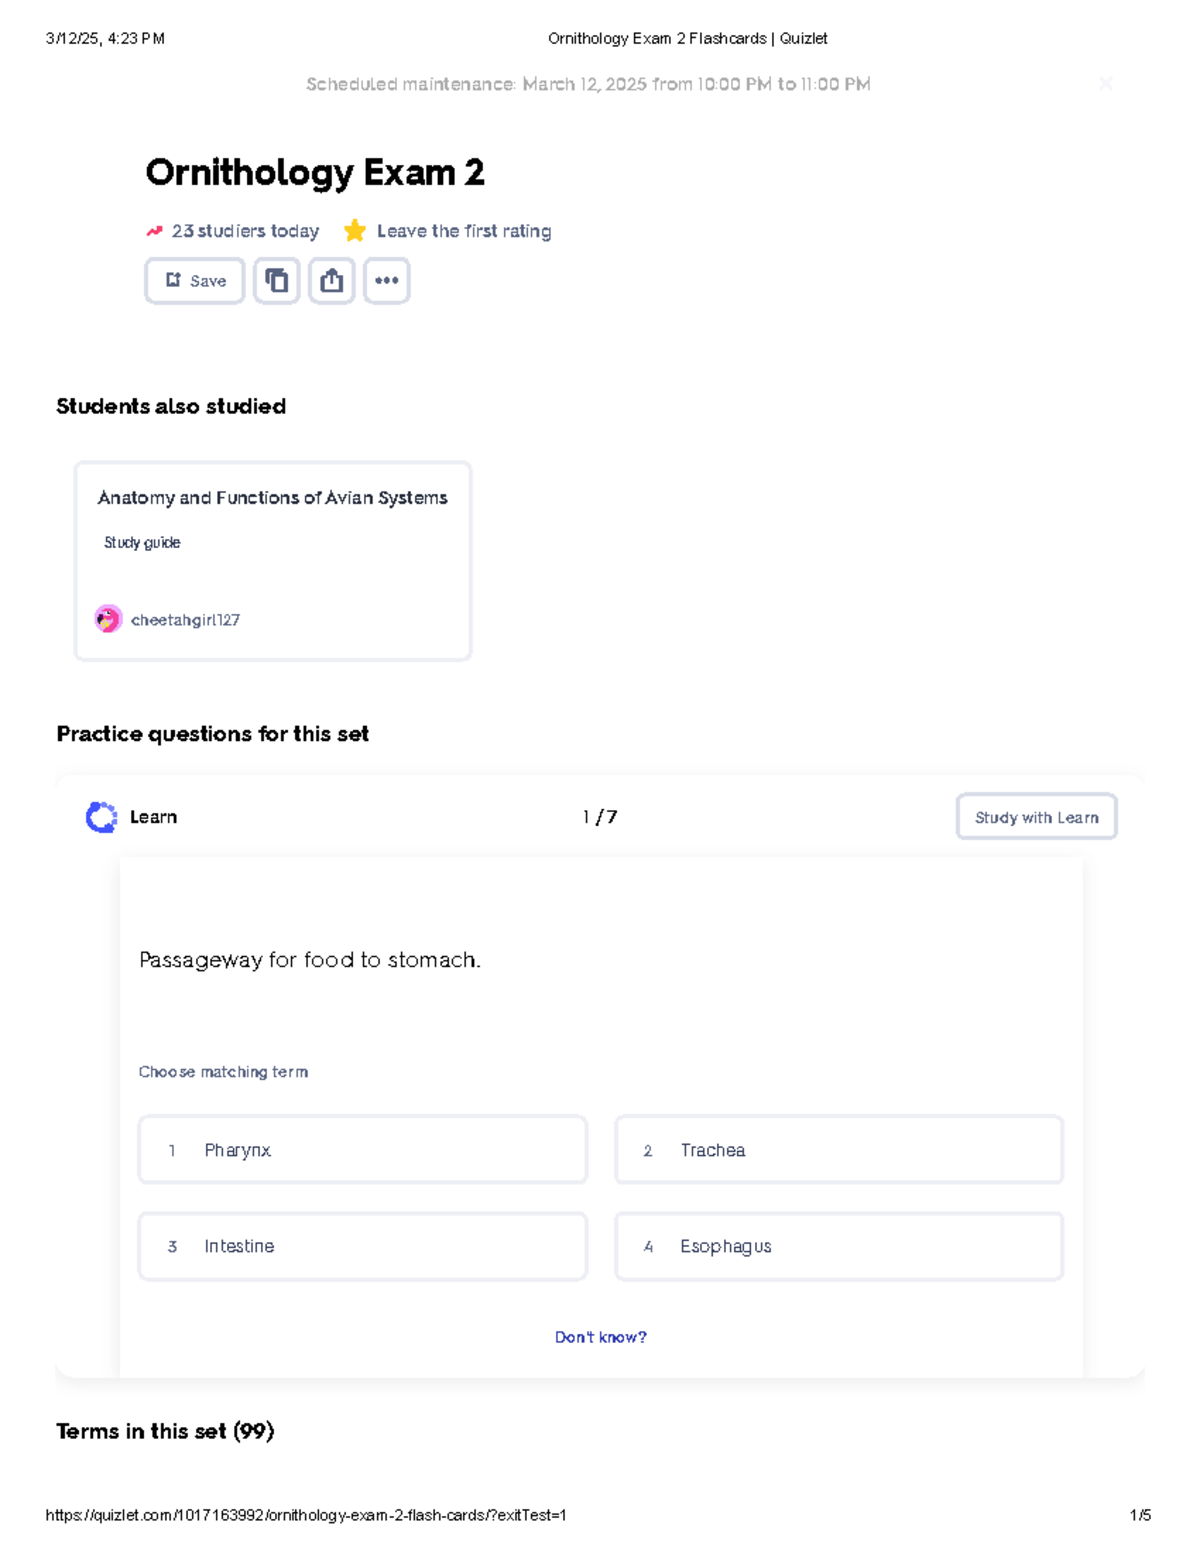Click the Learn mode logo icon
1200x1553 pixels.
point(101,817)
